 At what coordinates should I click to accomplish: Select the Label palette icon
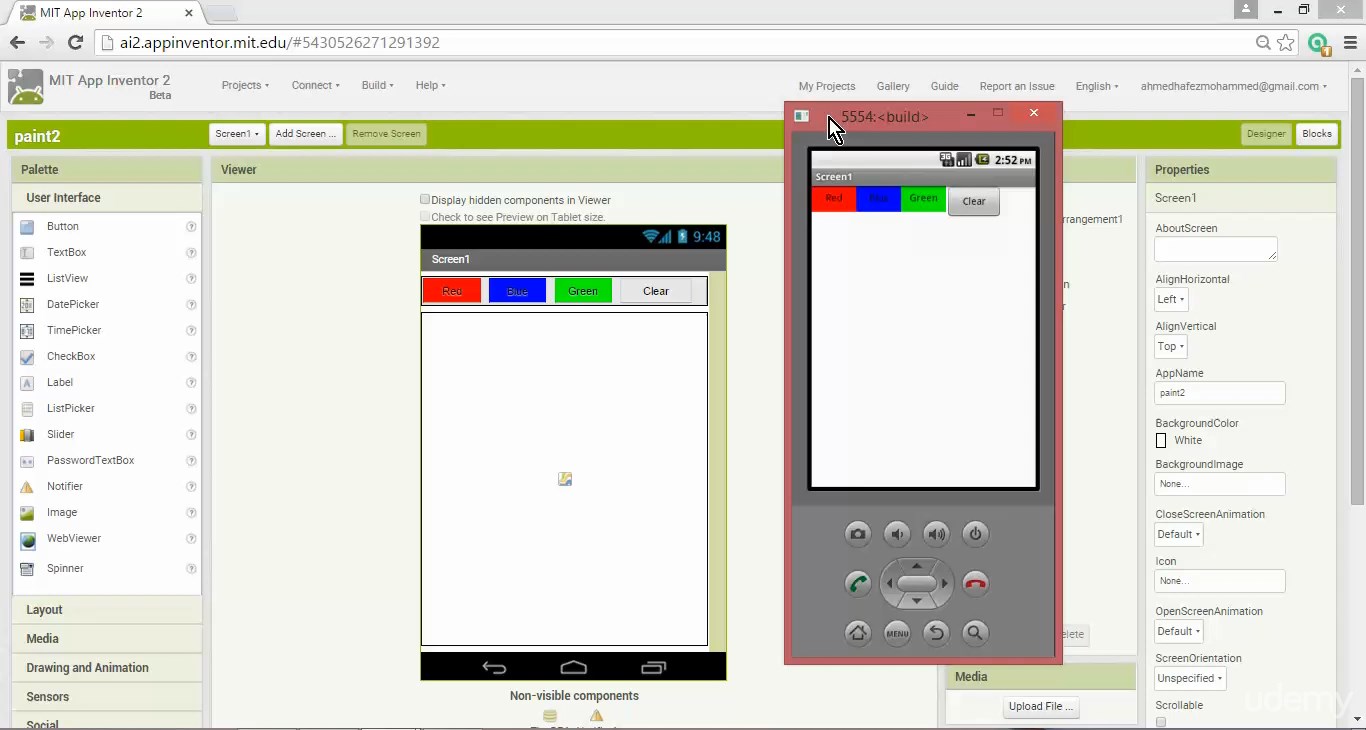tap(27, 383)
